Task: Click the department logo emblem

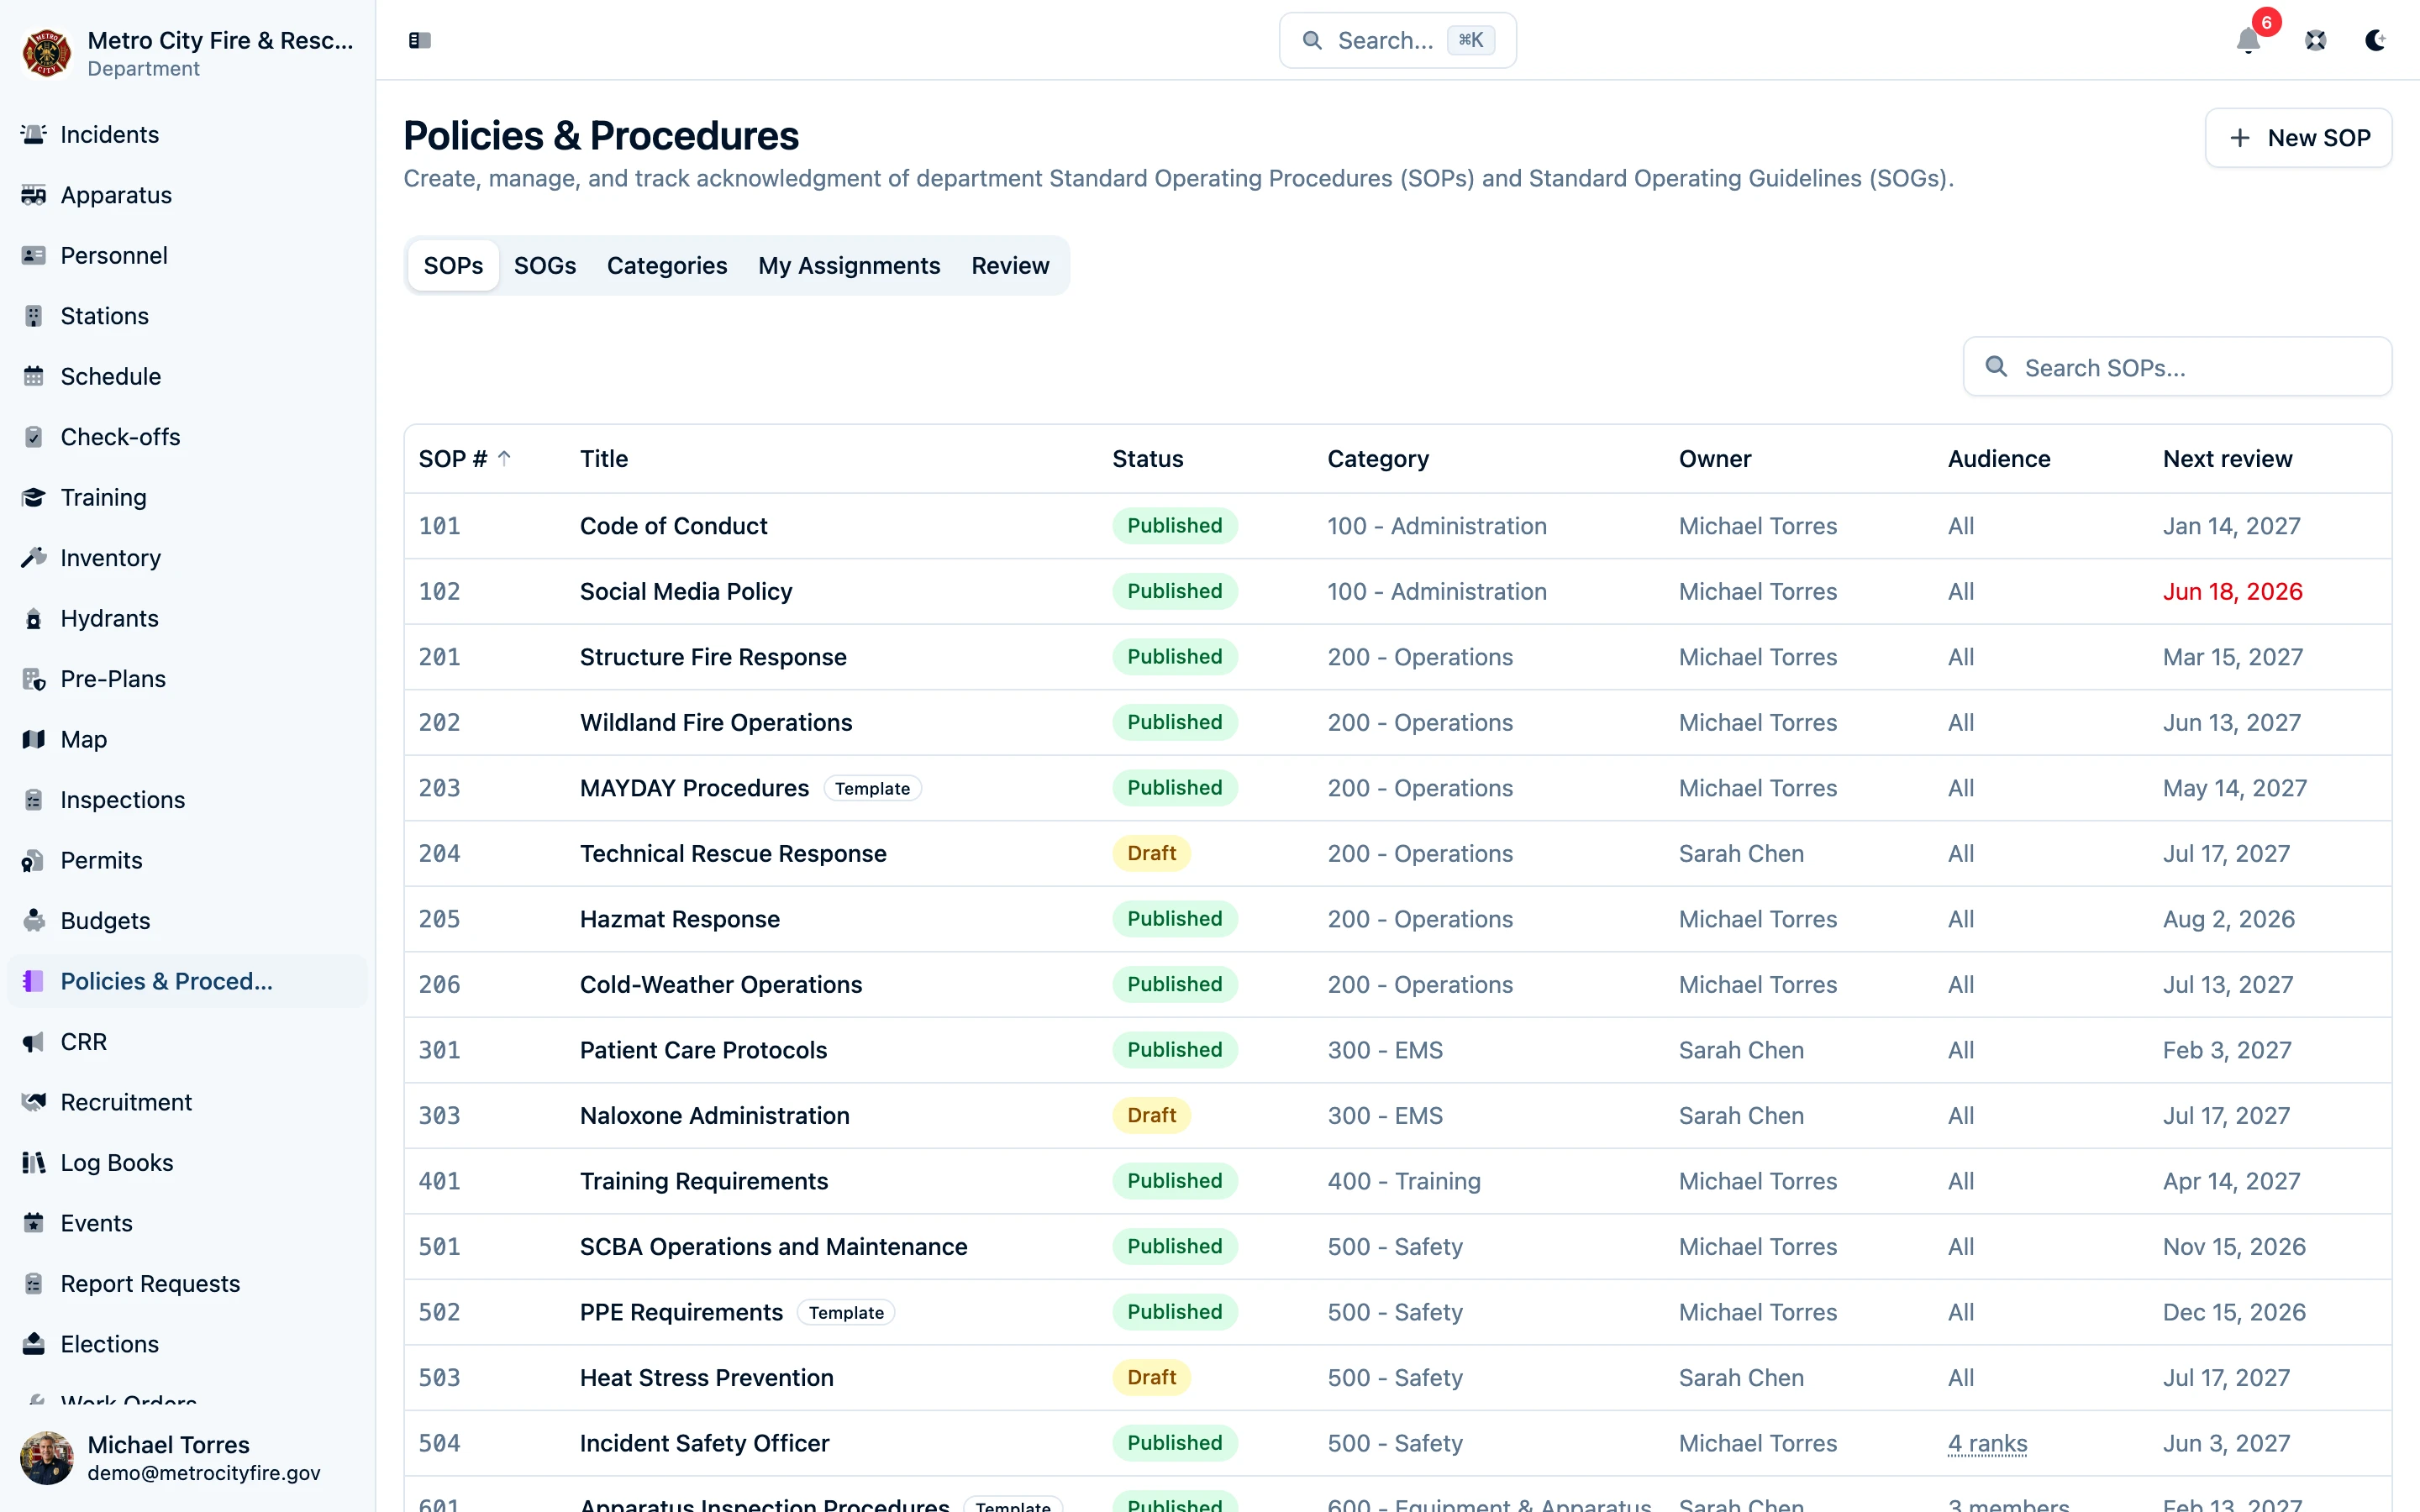Action: pos(47,53)
